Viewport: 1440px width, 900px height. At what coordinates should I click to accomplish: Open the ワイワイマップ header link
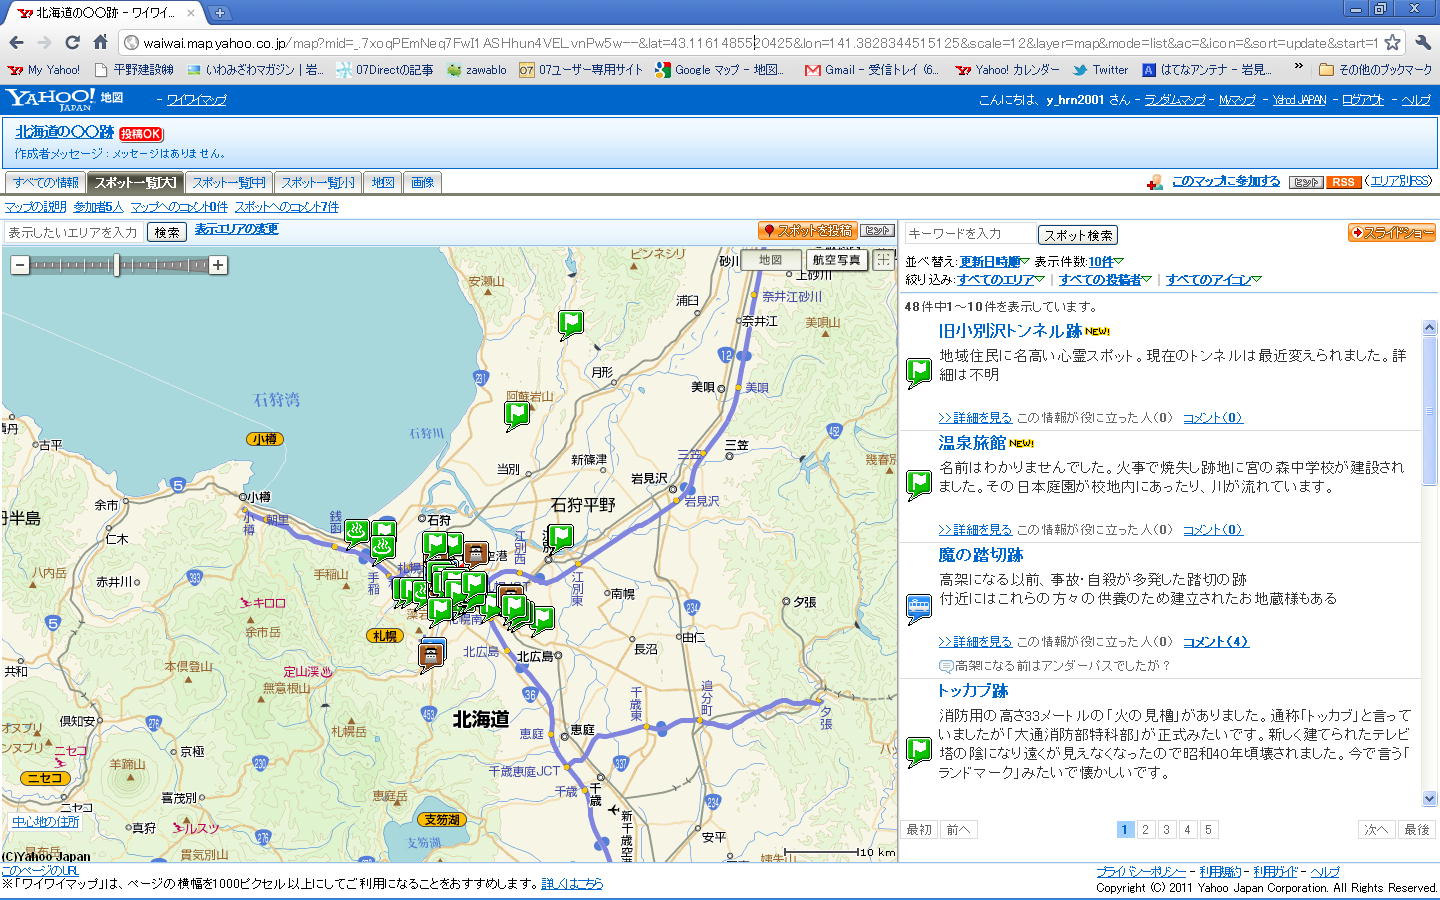196,100
